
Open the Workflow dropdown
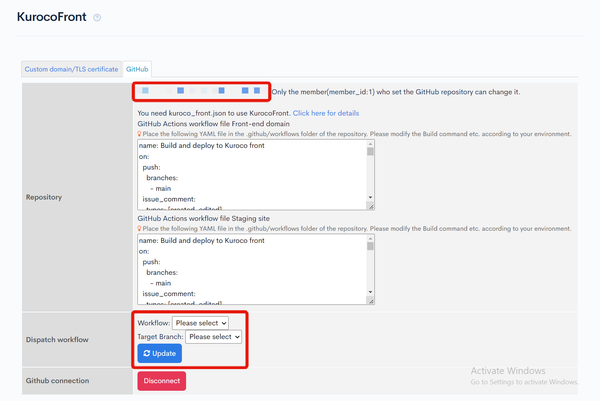click(x=200, y=323)
